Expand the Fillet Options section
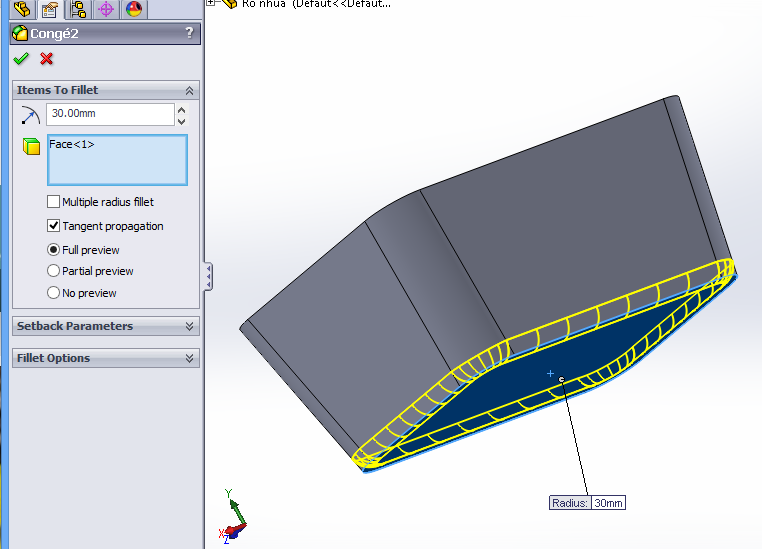Viewport: 762px width, 549px height. coord(189,358)
